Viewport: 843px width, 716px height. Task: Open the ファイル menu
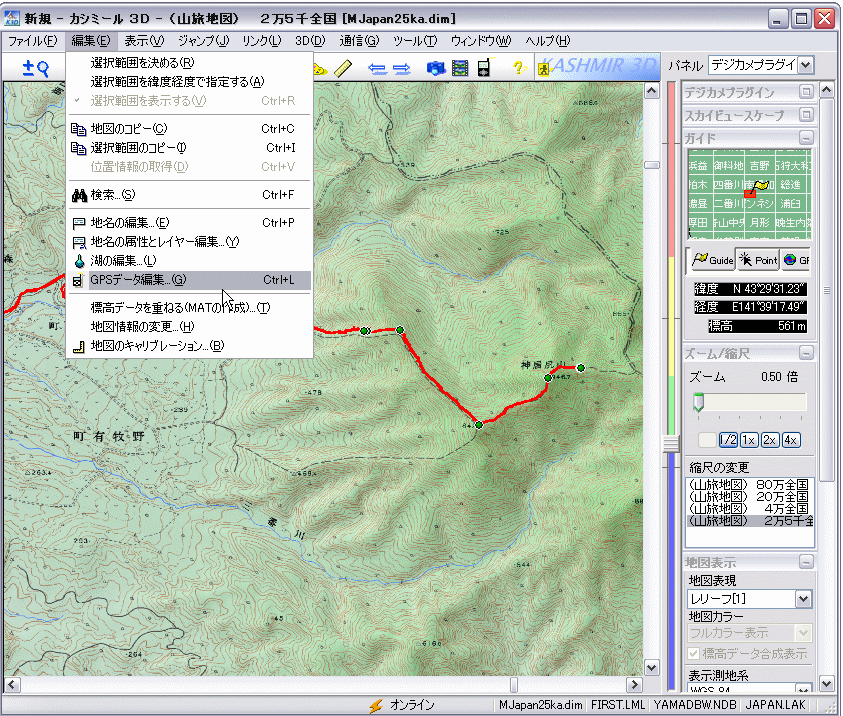click(32, 41)
